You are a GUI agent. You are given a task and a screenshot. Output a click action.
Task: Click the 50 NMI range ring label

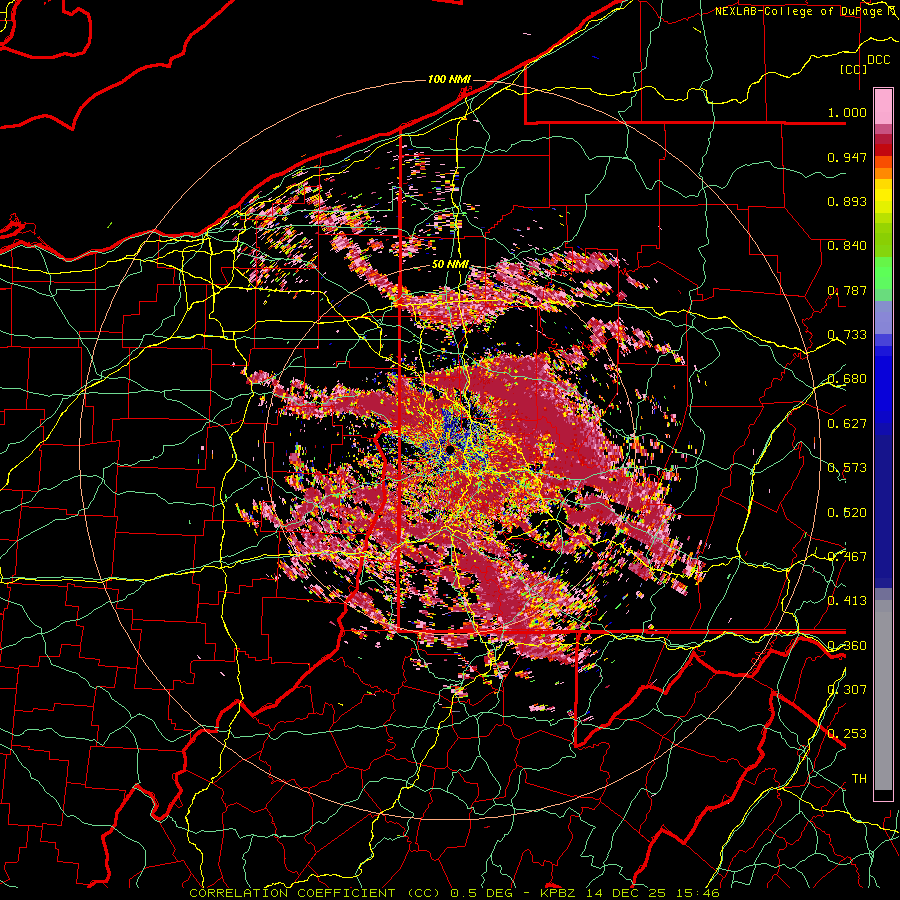450,265
